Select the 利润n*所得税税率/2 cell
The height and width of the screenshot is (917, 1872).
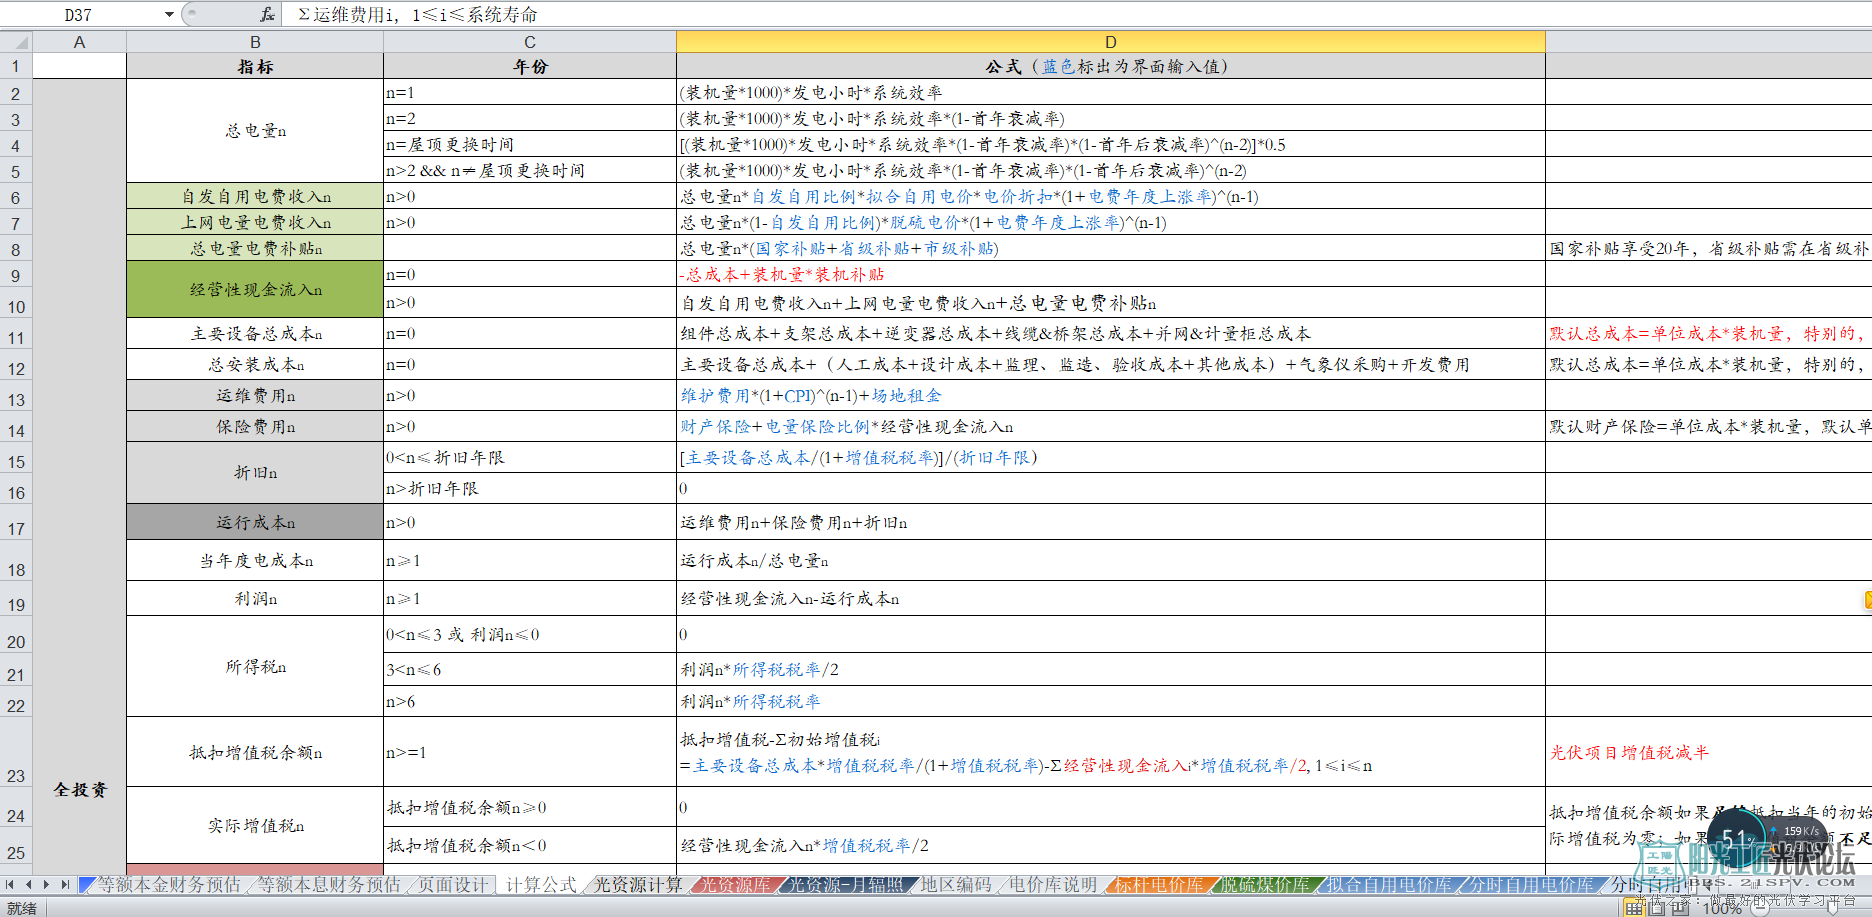(x=1111, y=668)
